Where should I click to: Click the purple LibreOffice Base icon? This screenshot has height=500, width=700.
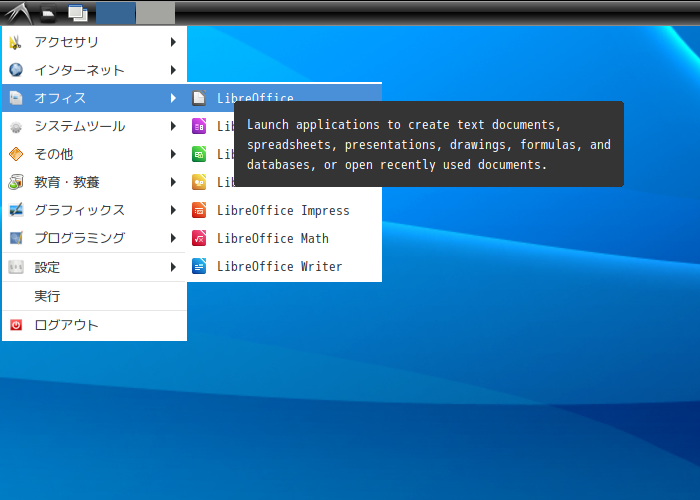[199, 126]
